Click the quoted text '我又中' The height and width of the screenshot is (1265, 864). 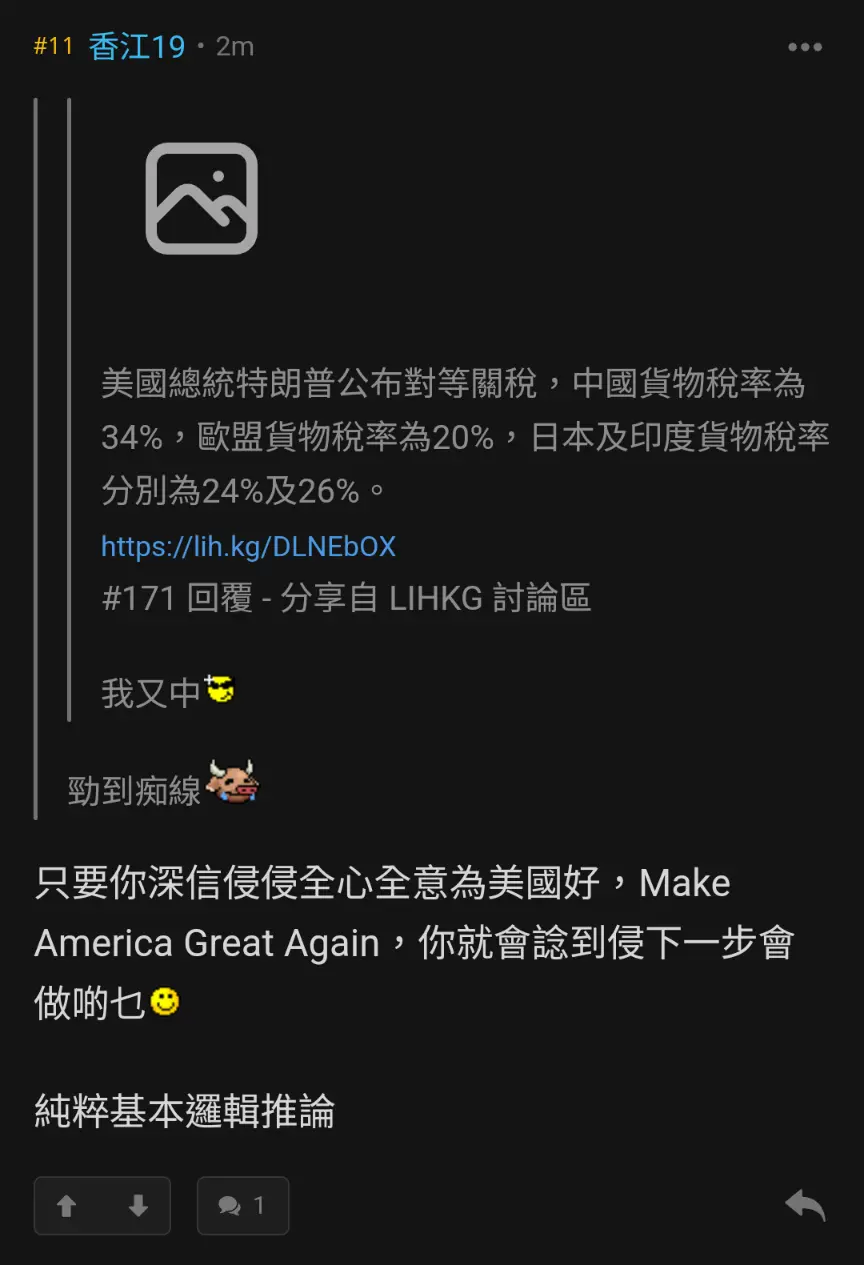point(151,693)
